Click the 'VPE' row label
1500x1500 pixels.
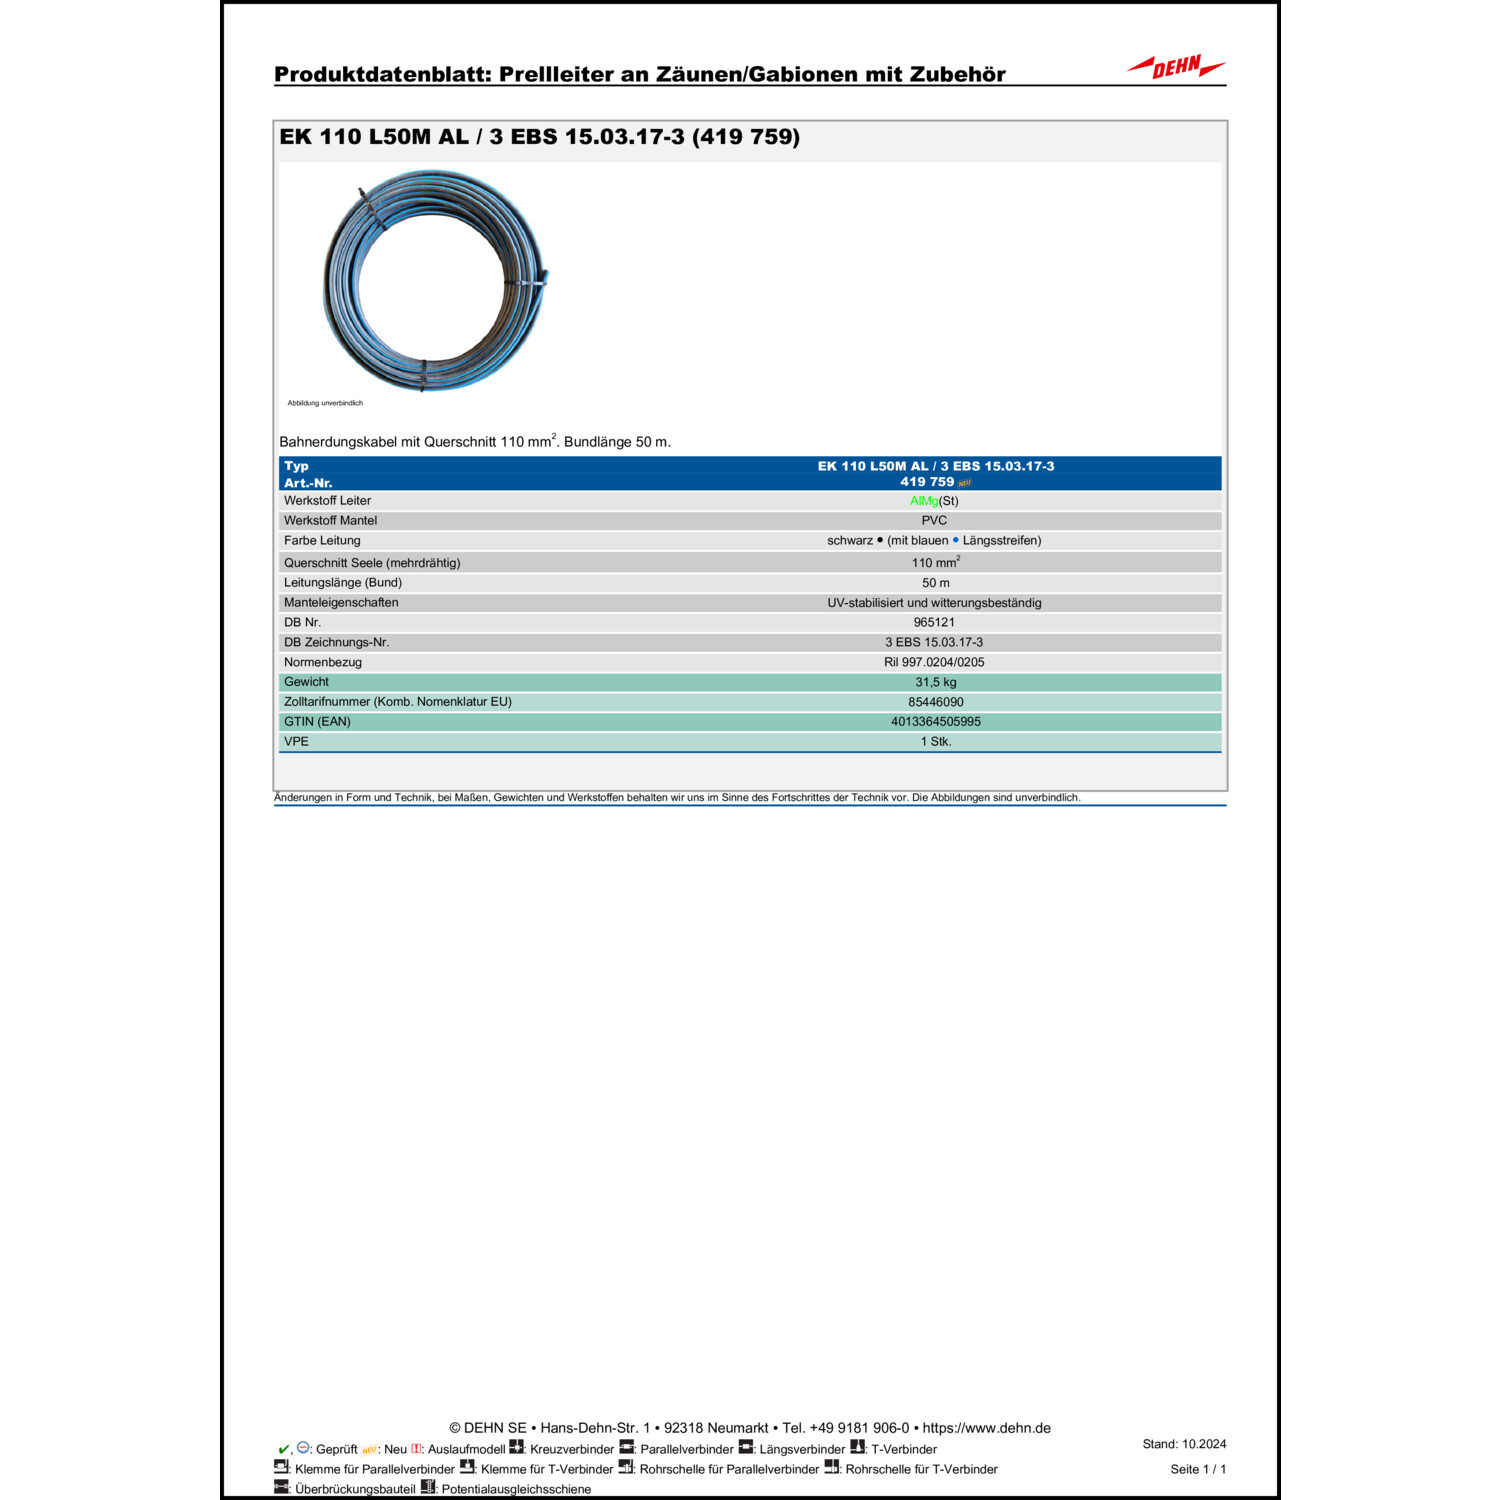pos(296,742)
